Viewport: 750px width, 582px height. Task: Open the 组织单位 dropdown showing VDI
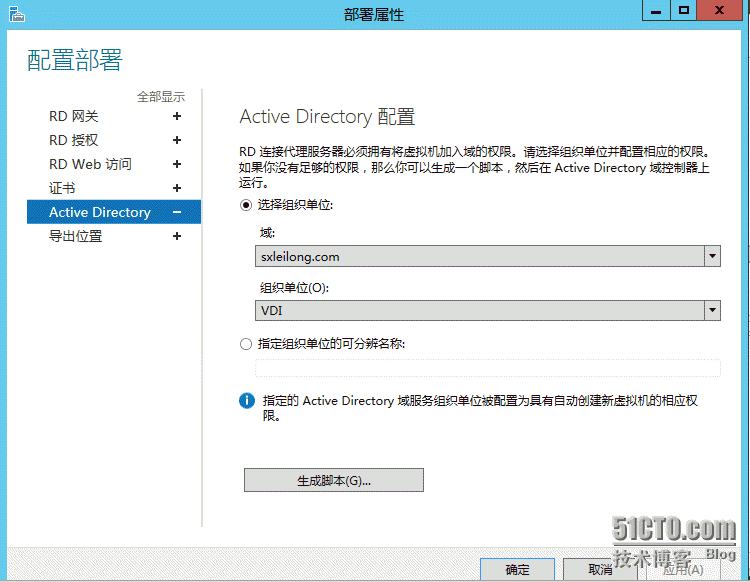coord(712,311)
